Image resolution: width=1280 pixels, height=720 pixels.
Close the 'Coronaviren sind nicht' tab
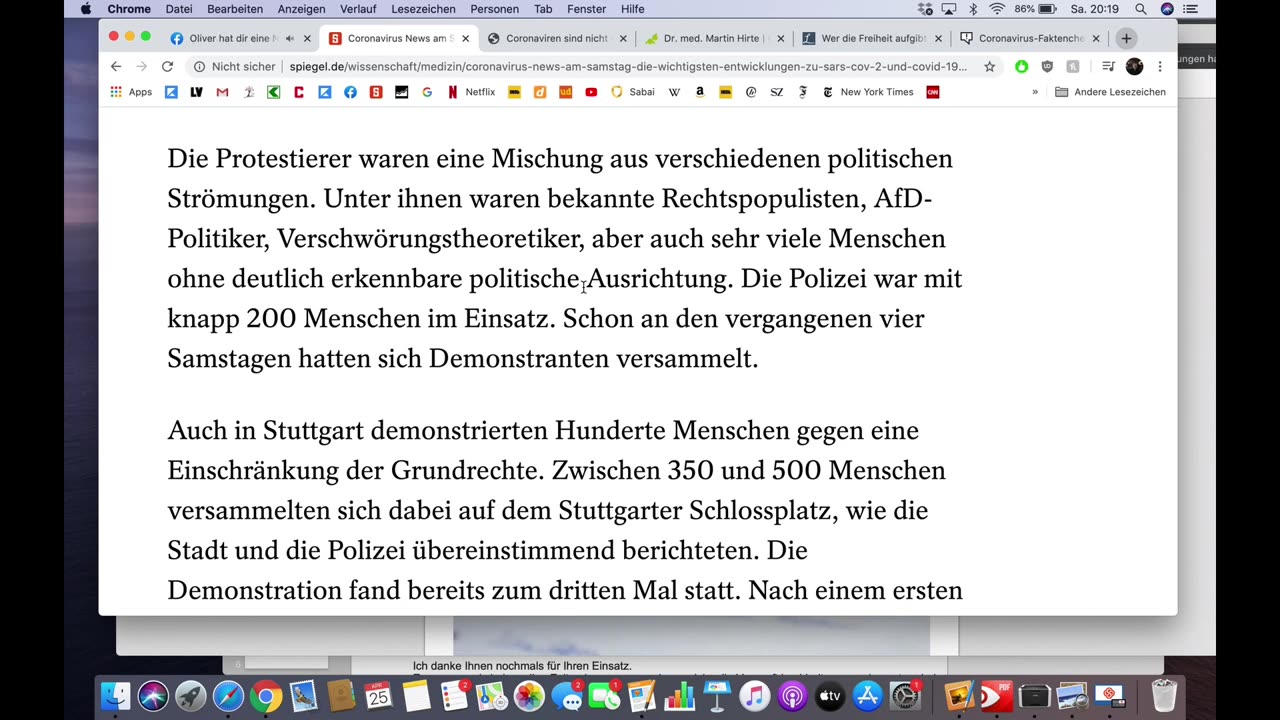click(x=623, y=39)
